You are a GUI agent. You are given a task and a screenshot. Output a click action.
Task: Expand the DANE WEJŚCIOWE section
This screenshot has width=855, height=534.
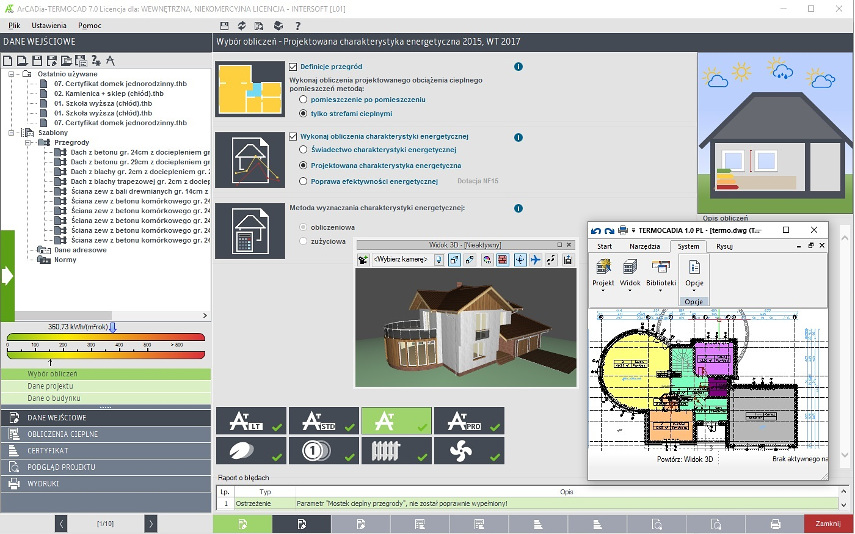coord(106,418)
